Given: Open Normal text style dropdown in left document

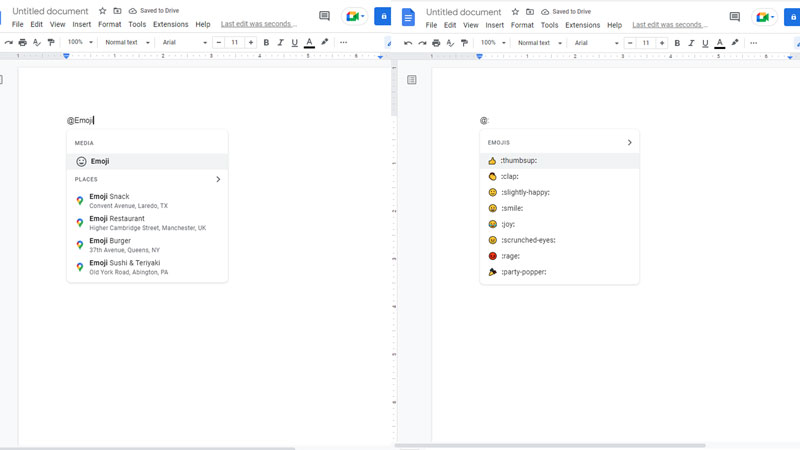Looking at the screenshot, I should point(127,42).
